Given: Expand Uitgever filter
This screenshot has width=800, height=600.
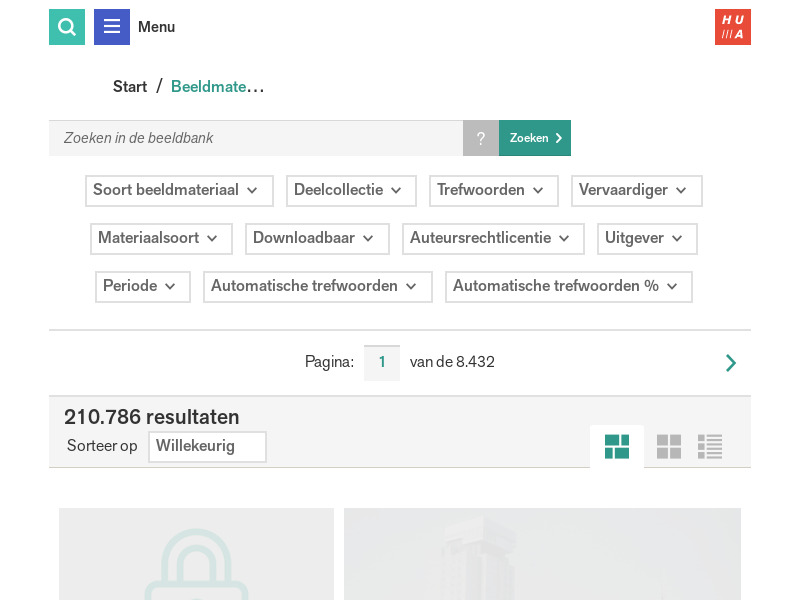Looking at the screenshot, I should (x=647, y=239).
